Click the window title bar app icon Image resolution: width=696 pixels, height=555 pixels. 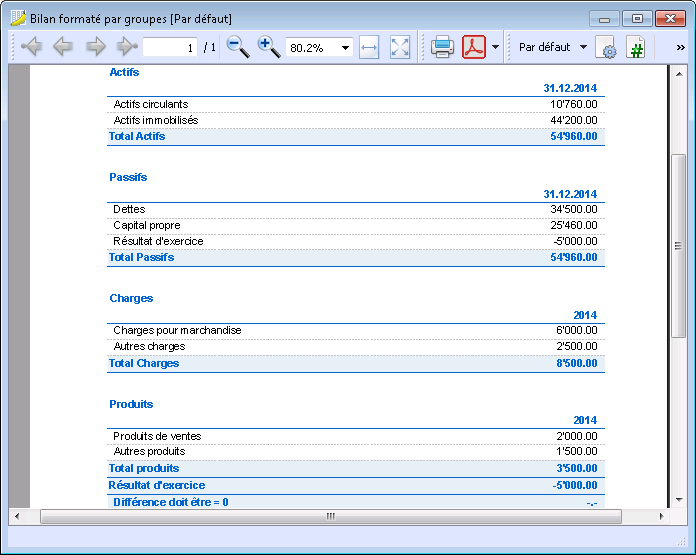[x=18, y=18]
